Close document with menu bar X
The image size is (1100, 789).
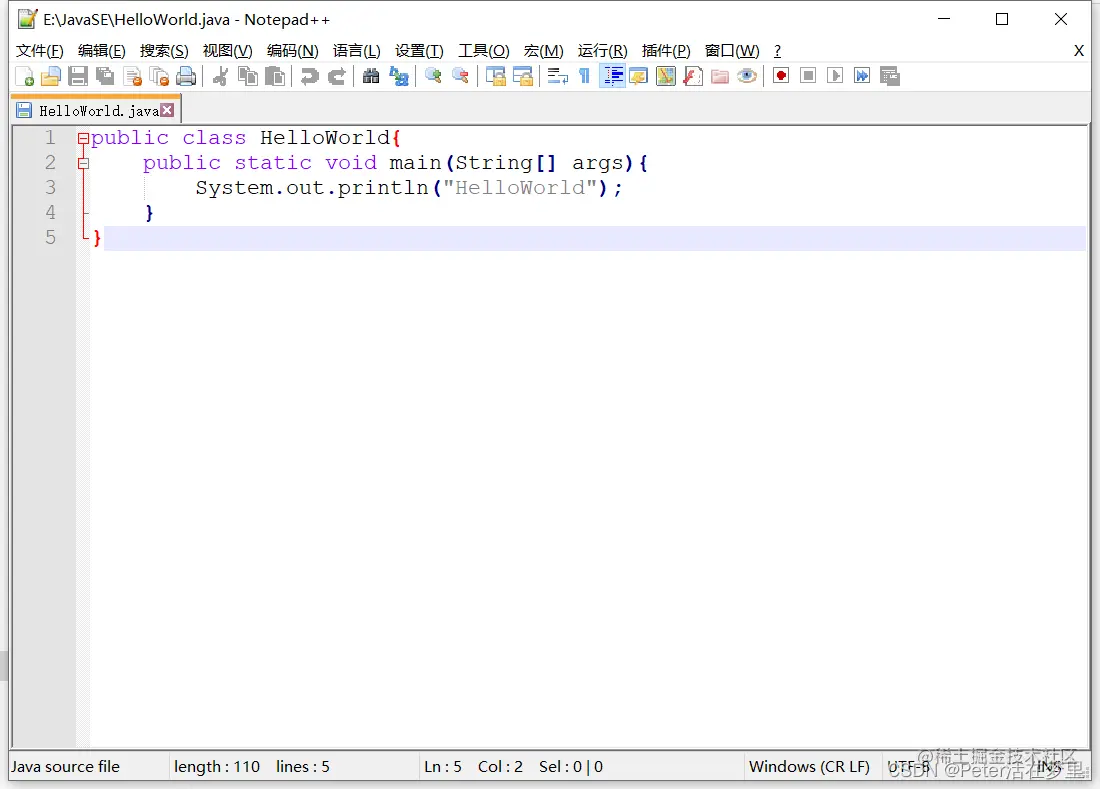pos(1079,50)
